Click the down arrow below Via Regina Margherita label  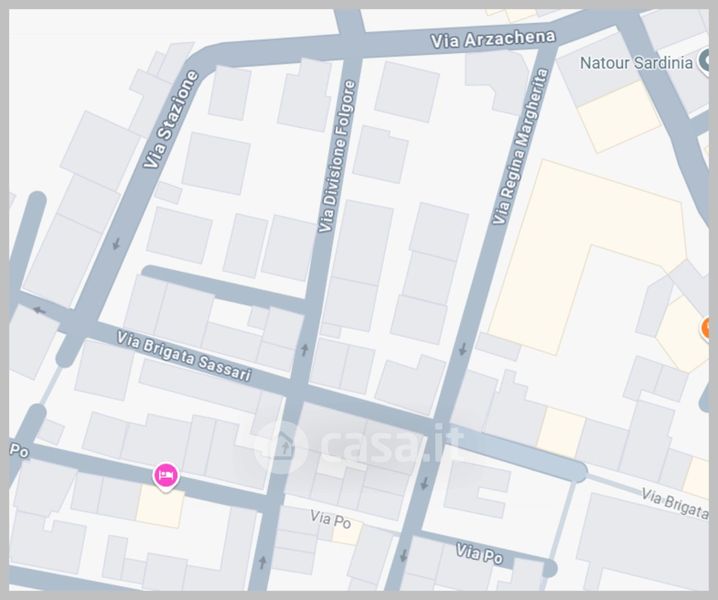(462, 349)
